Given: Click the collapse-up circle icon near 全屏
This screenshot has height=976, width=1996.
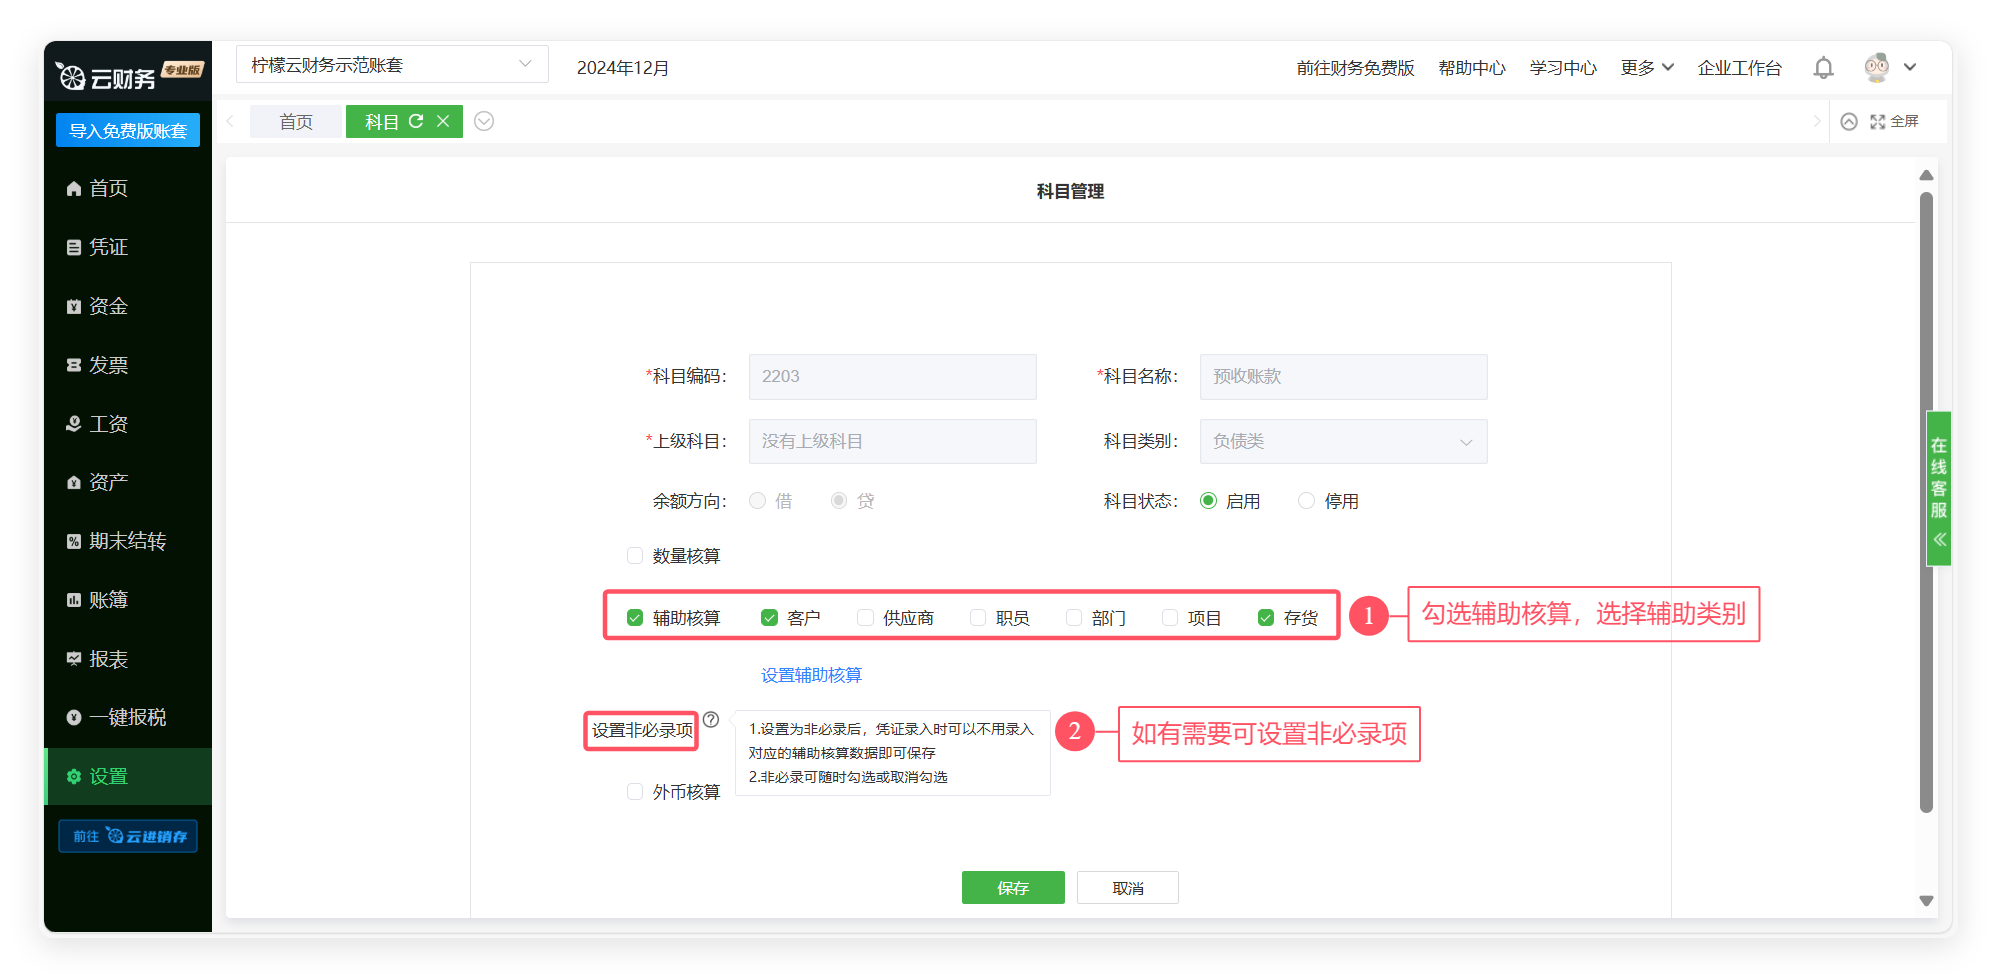Looking at the screenshot, I should point(1849,121).
